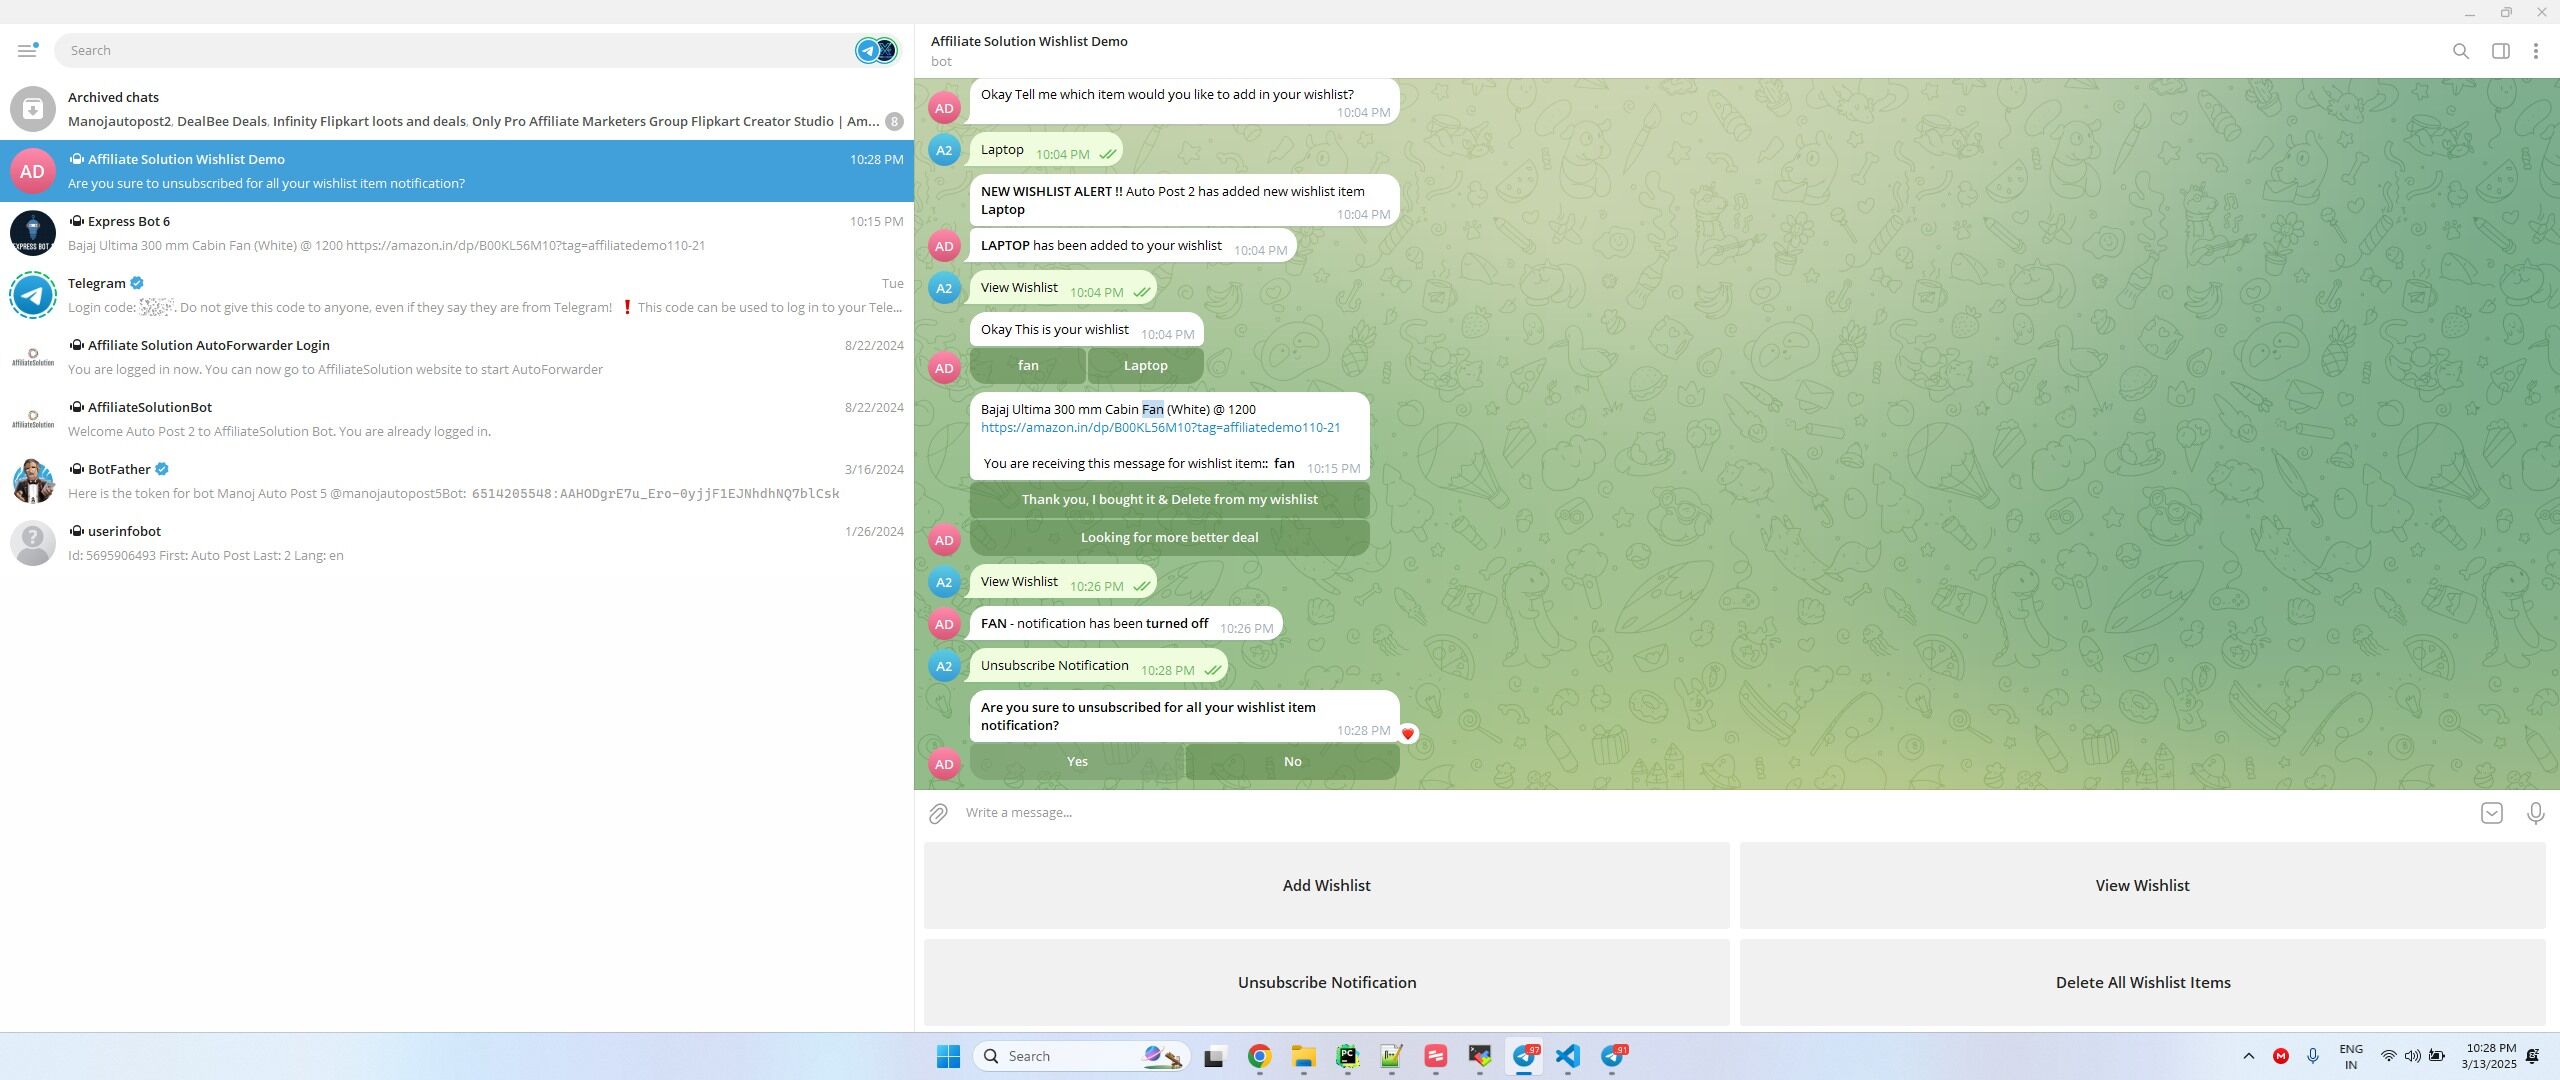2560x1080 pixels.
Task: Click the microphone voice message icon
Action: click(x=2535, y=813)
